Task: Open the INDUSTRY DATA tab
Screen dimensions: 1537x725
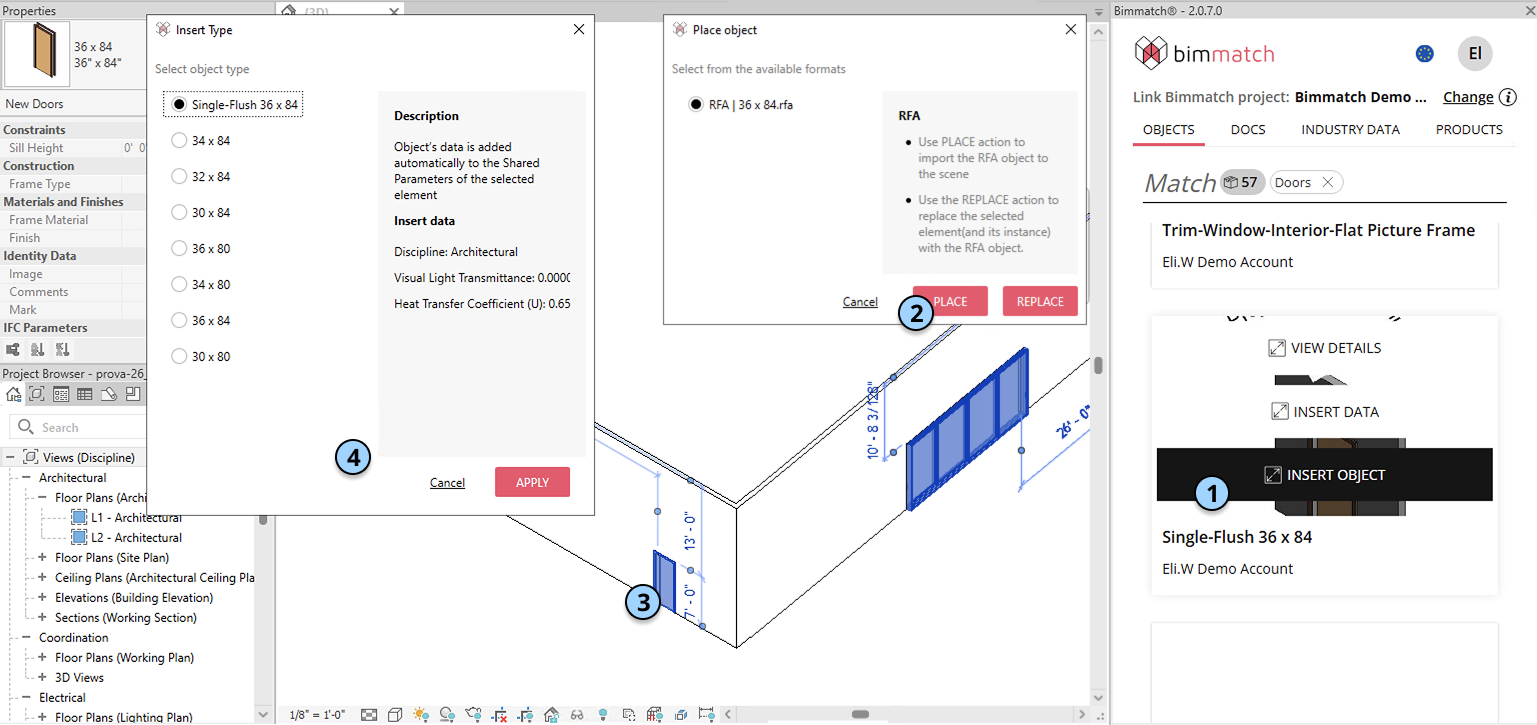Action: [1350, 130]
